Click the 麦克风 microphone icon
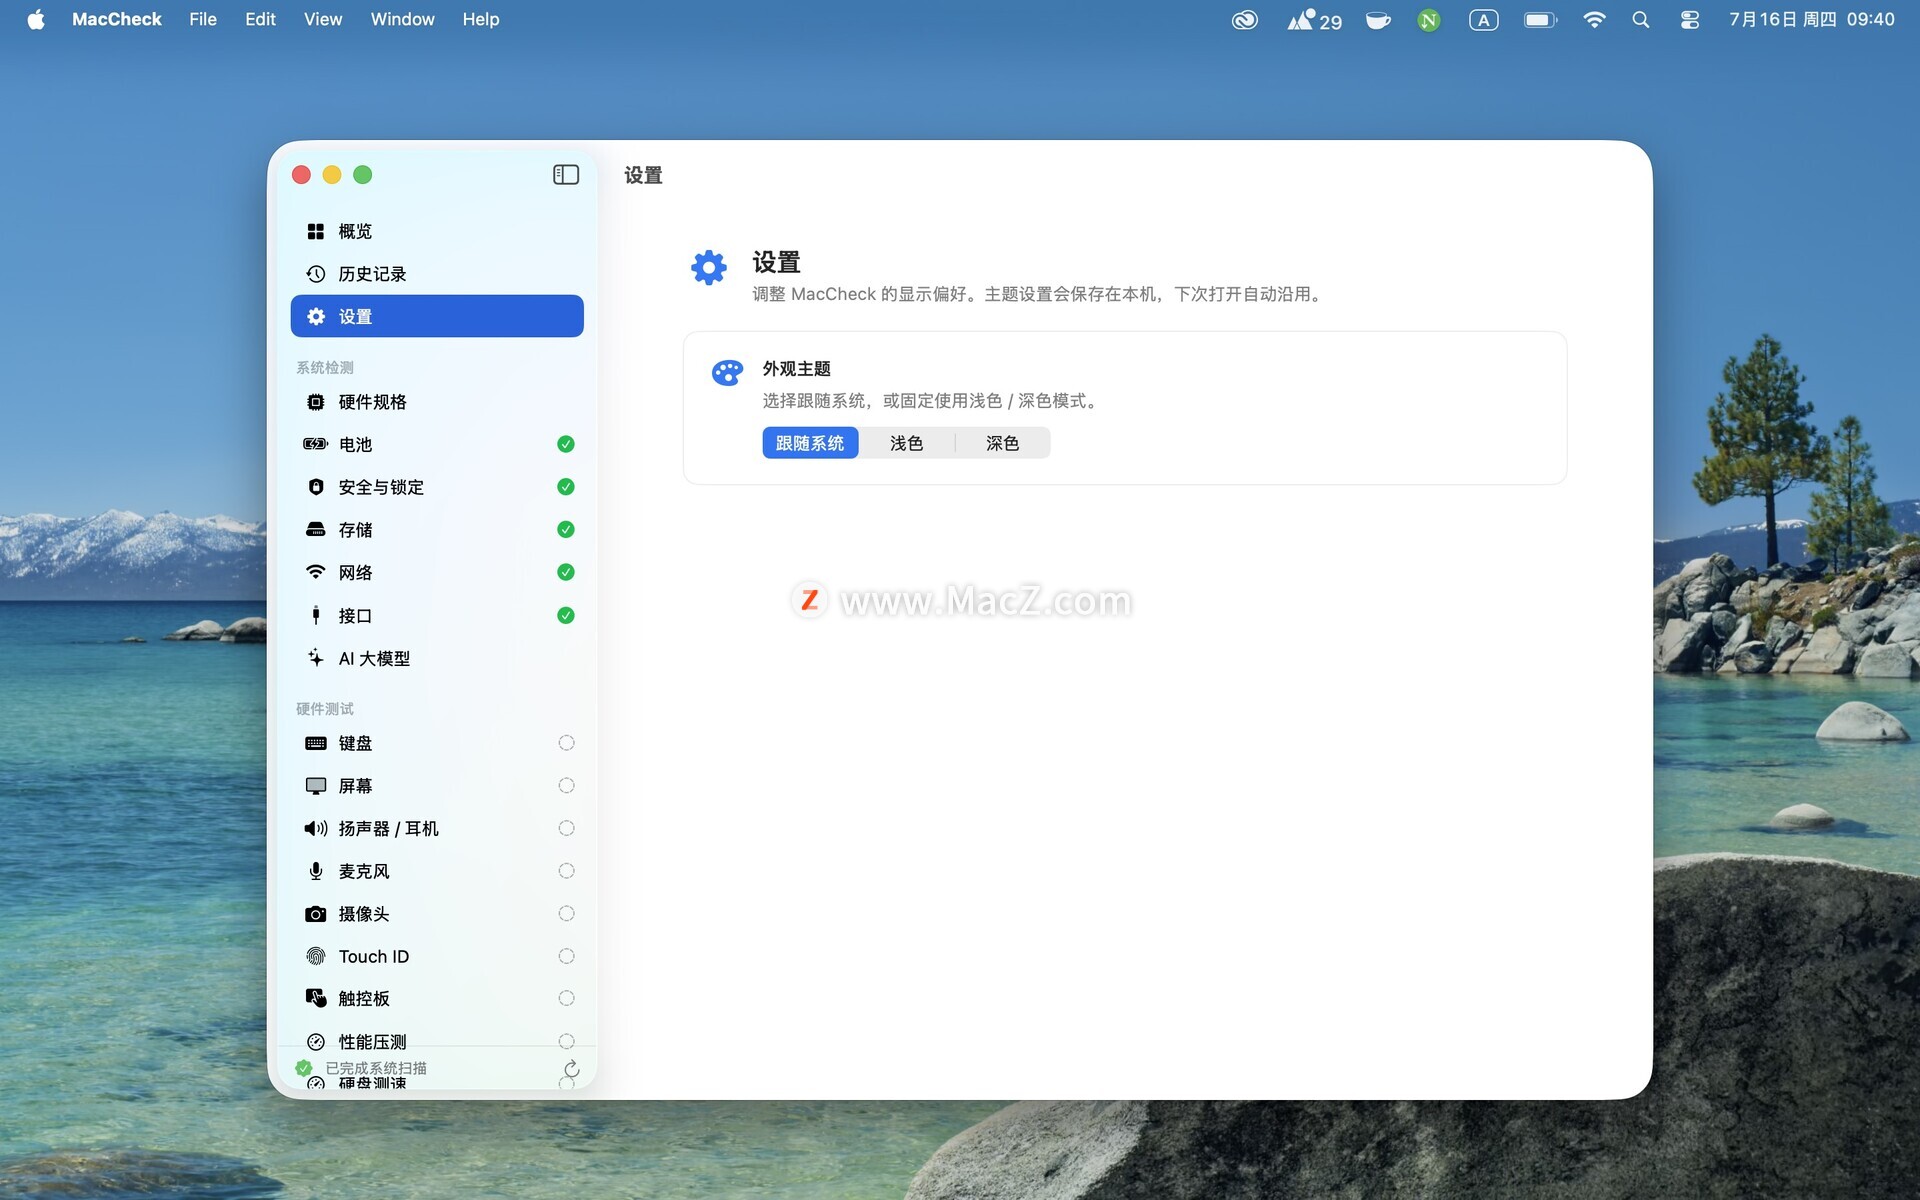This screenshot has height=1200, width=1920. click(x=316, y=871)
